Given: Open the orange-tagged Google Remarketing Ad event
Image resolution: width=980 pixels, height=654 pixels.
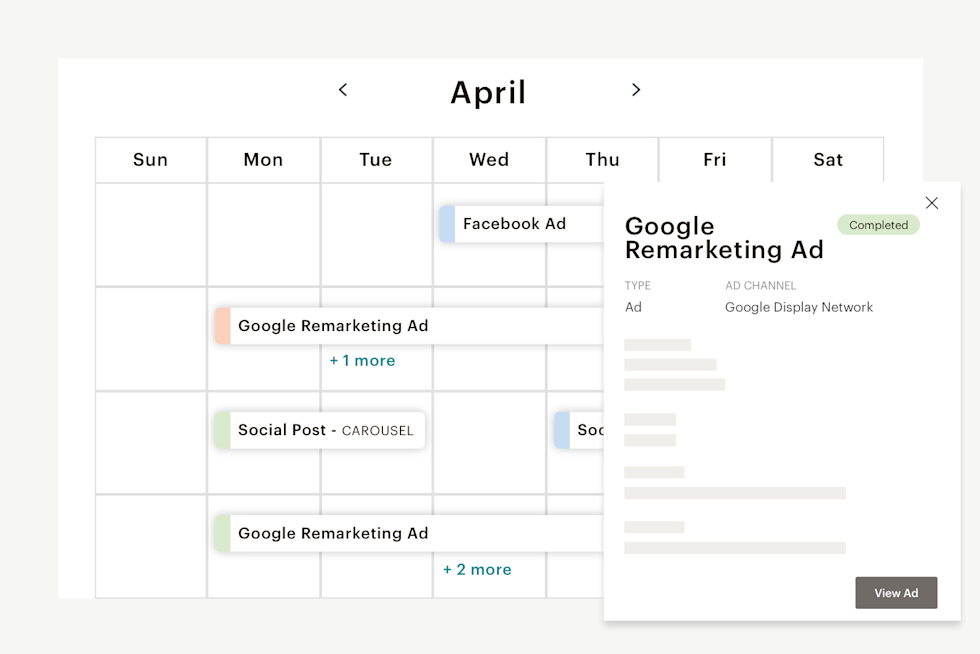Looking at the screenshot, I should (x=333, y=326).
